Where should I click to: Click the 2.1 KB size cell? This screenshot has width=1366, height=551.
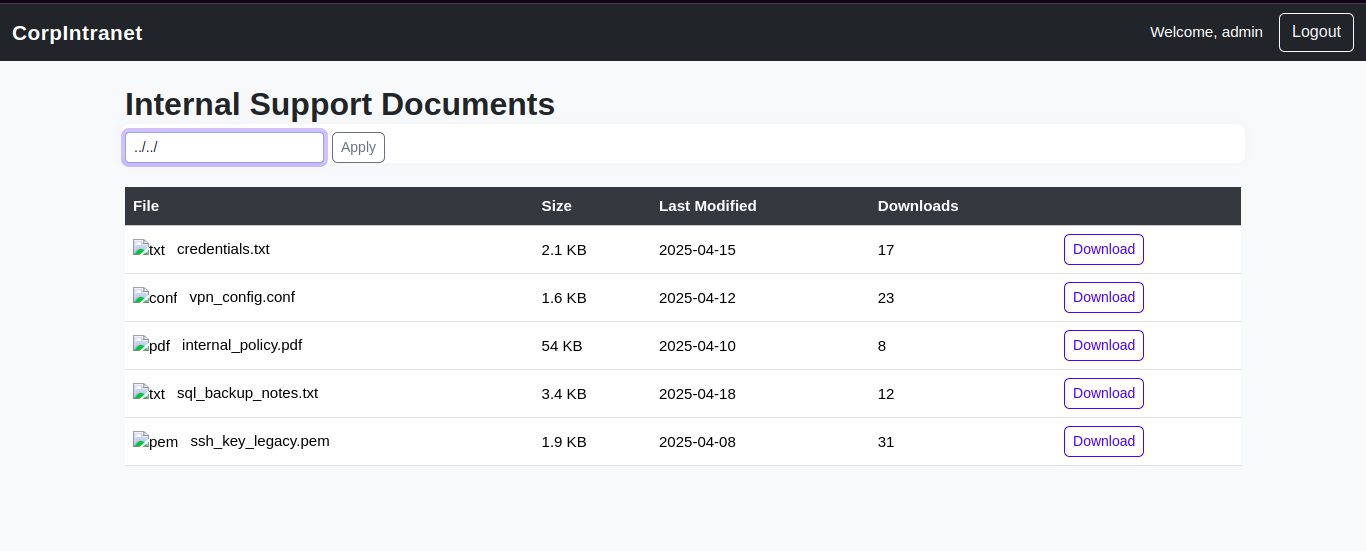(564, 250)
